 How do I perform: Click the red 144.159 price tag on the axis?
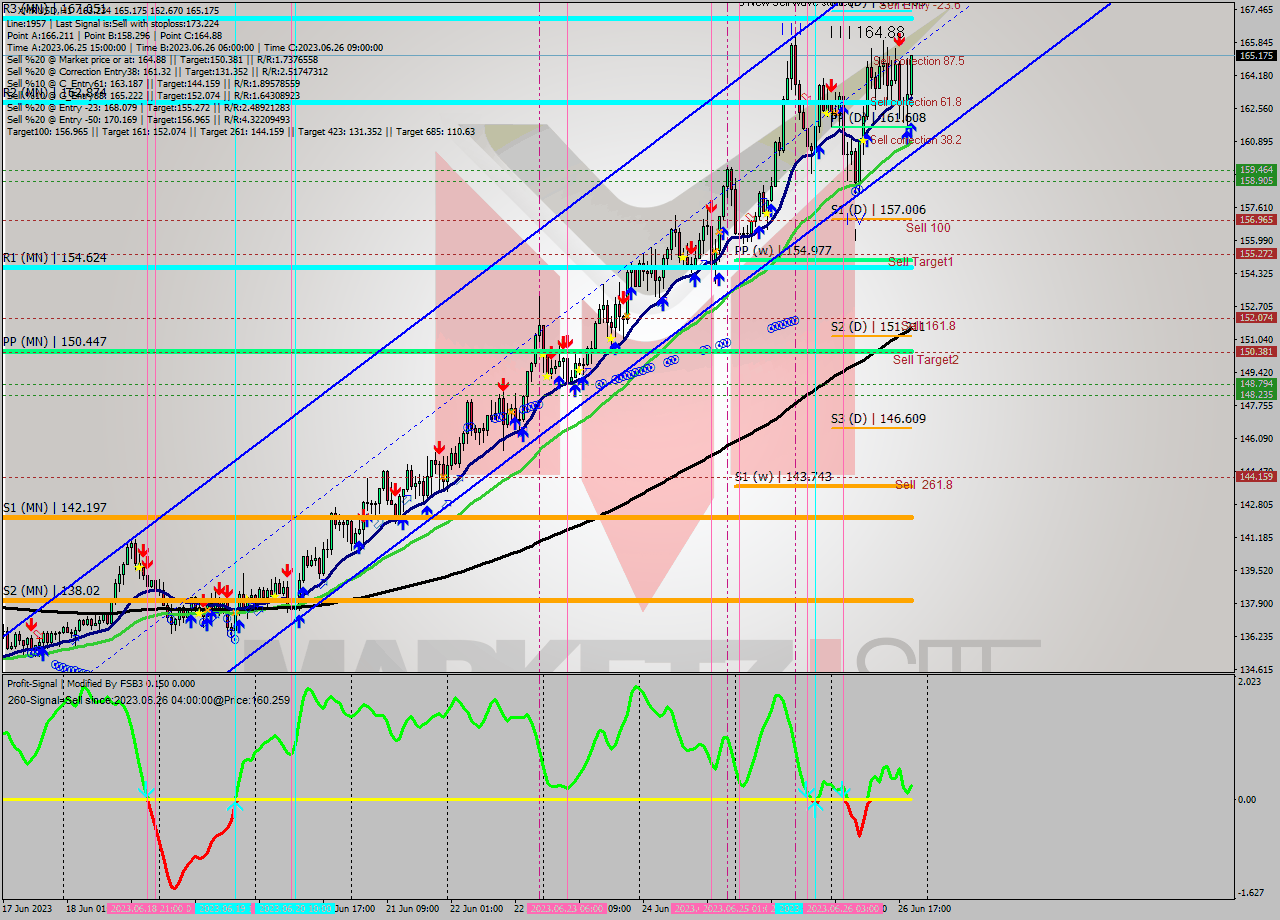tap(1255, 477)
